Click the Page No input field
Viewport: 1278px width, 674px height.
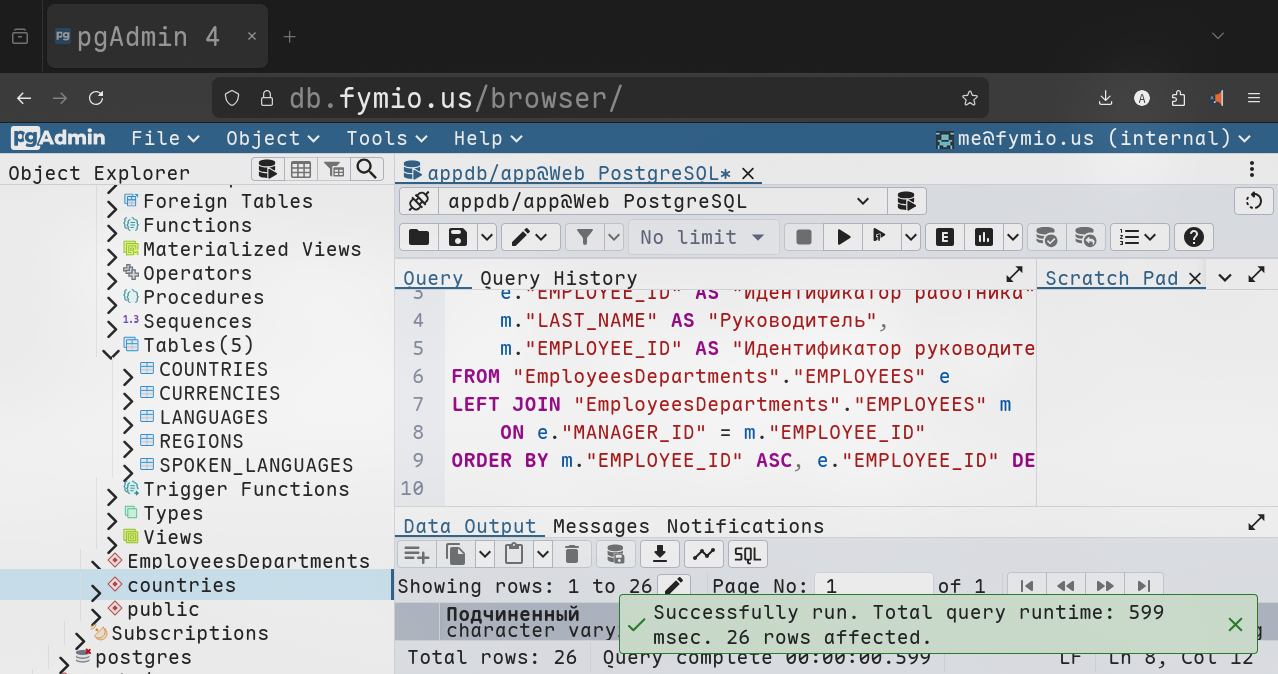coord(873,586)
